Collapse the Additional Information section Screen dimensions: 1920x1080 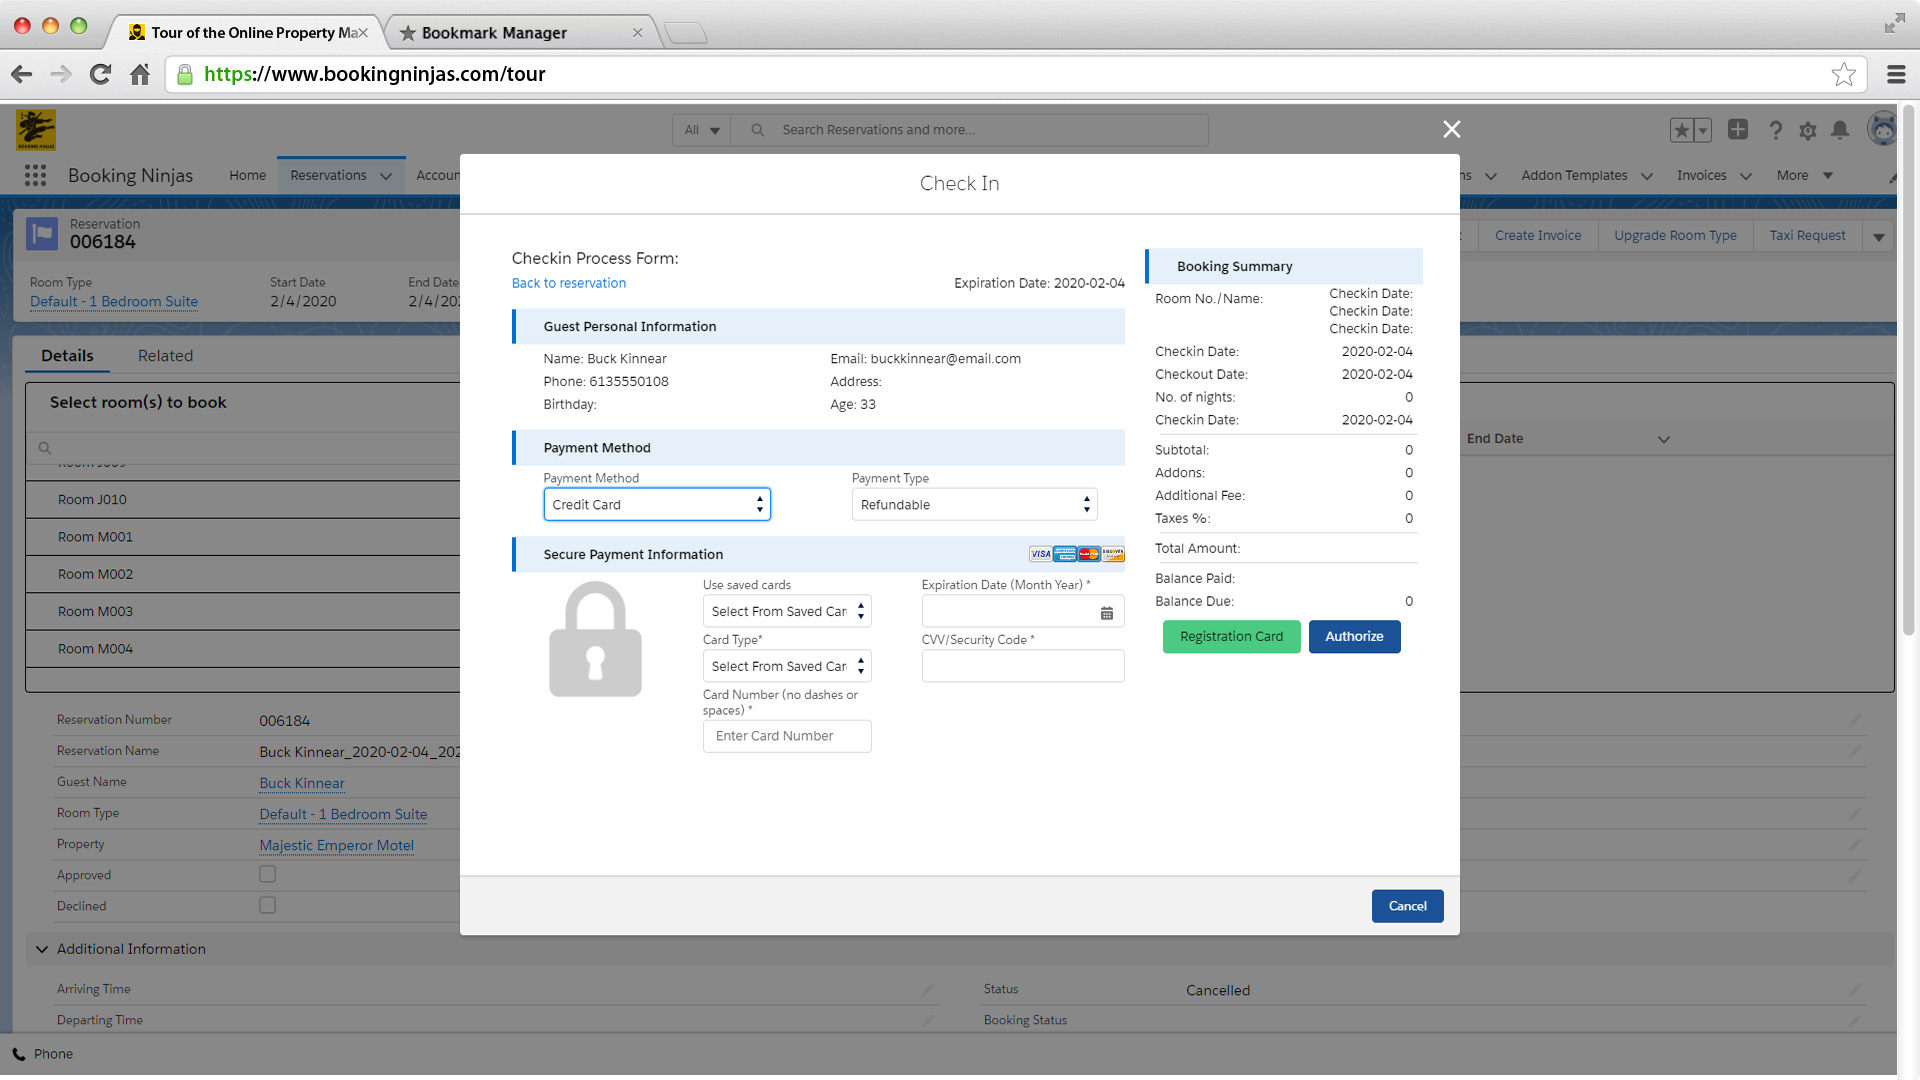click(x=42, y=949)
